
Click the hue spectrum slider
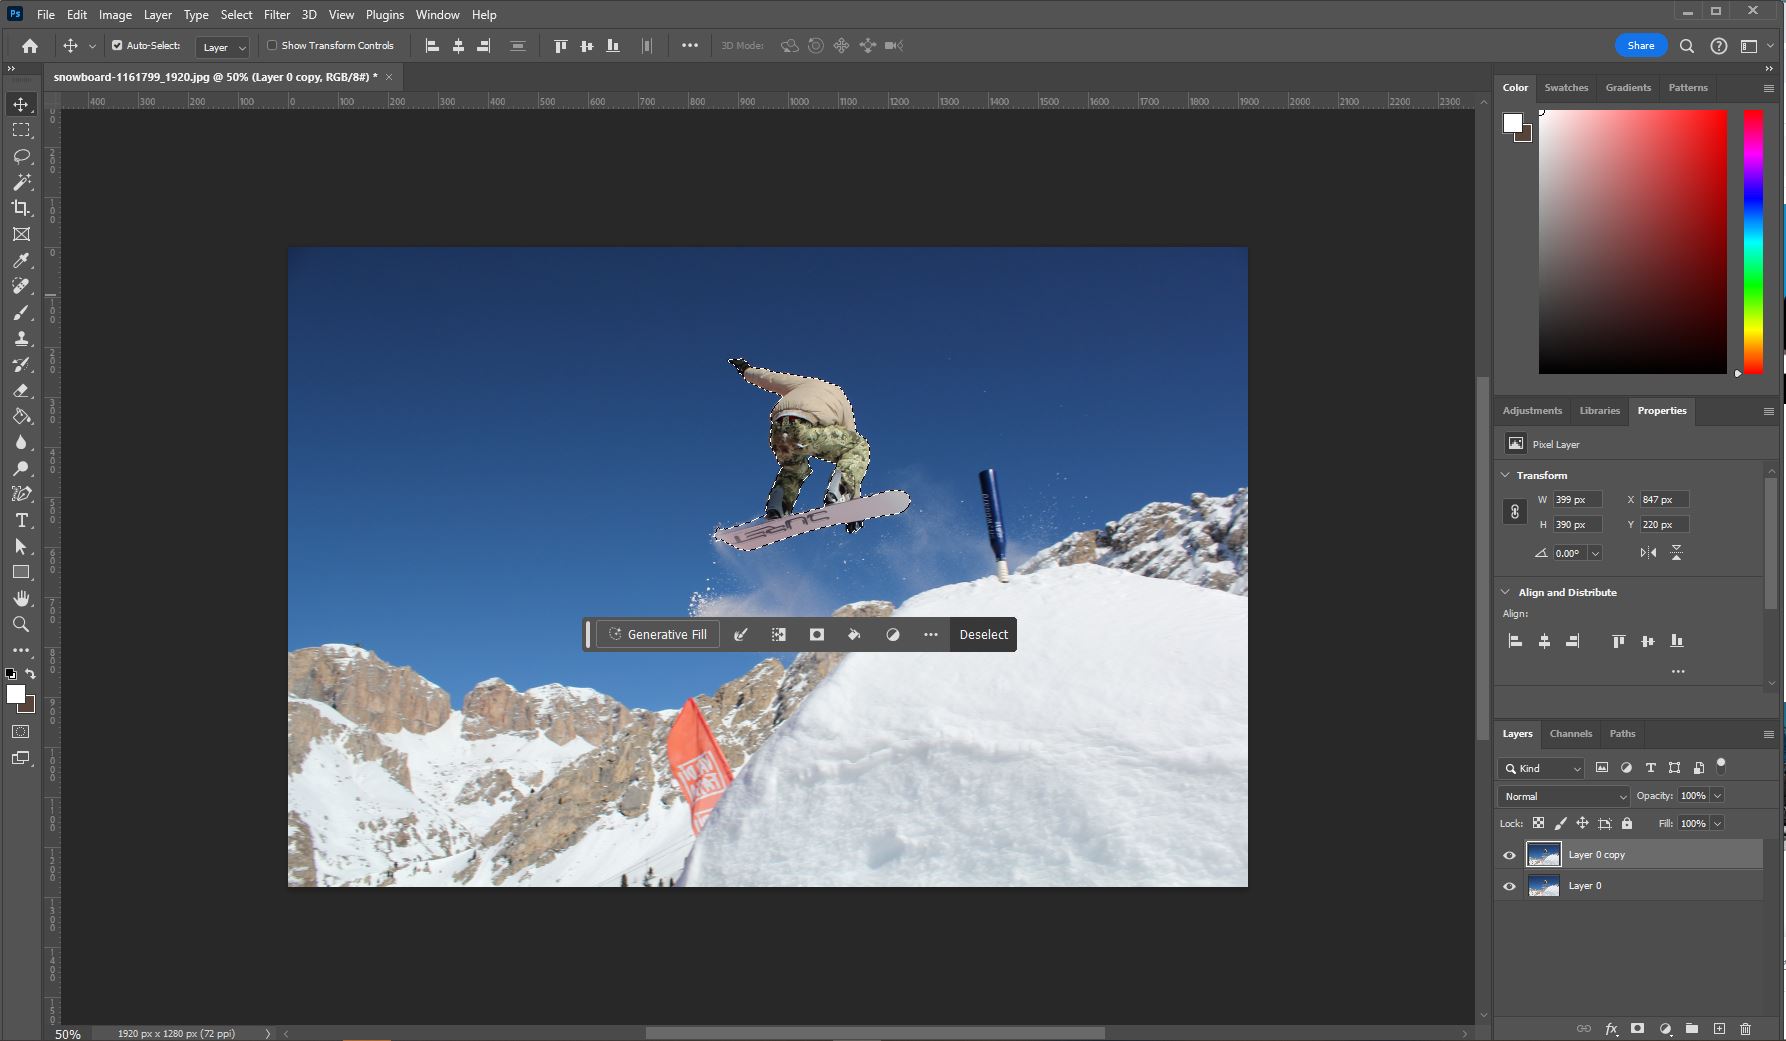[x=1753, y=242]
